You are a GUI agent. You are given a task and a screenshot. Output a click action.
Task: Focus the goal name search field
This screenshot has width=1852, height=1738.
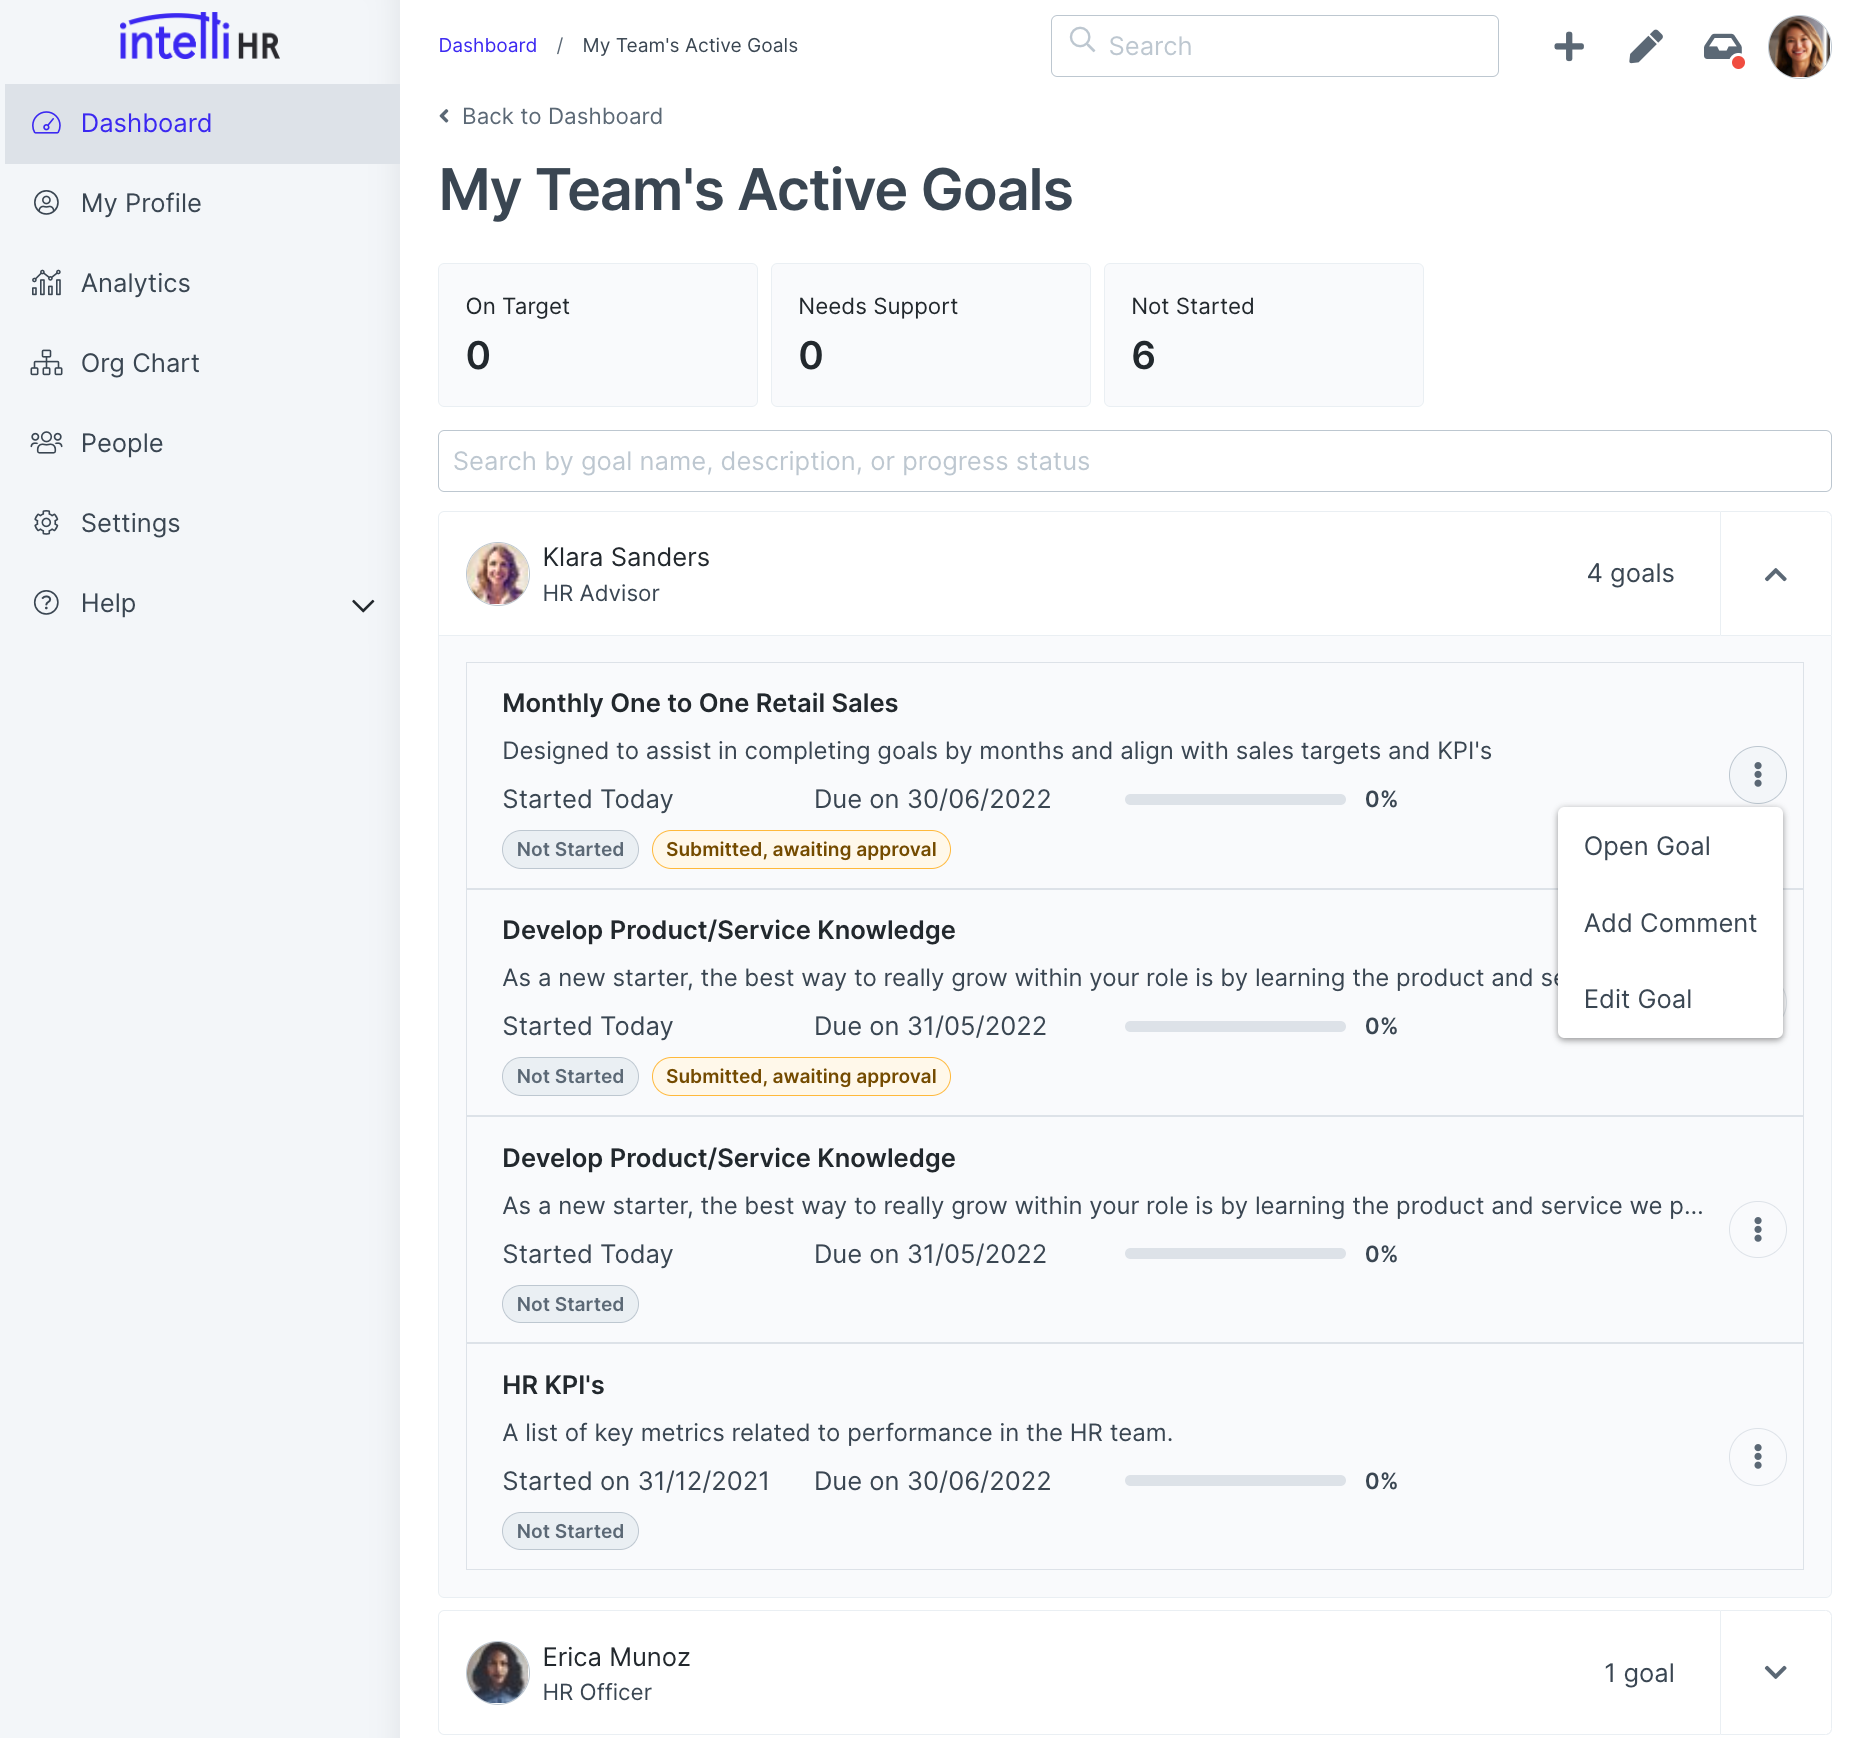point(1134,461)
